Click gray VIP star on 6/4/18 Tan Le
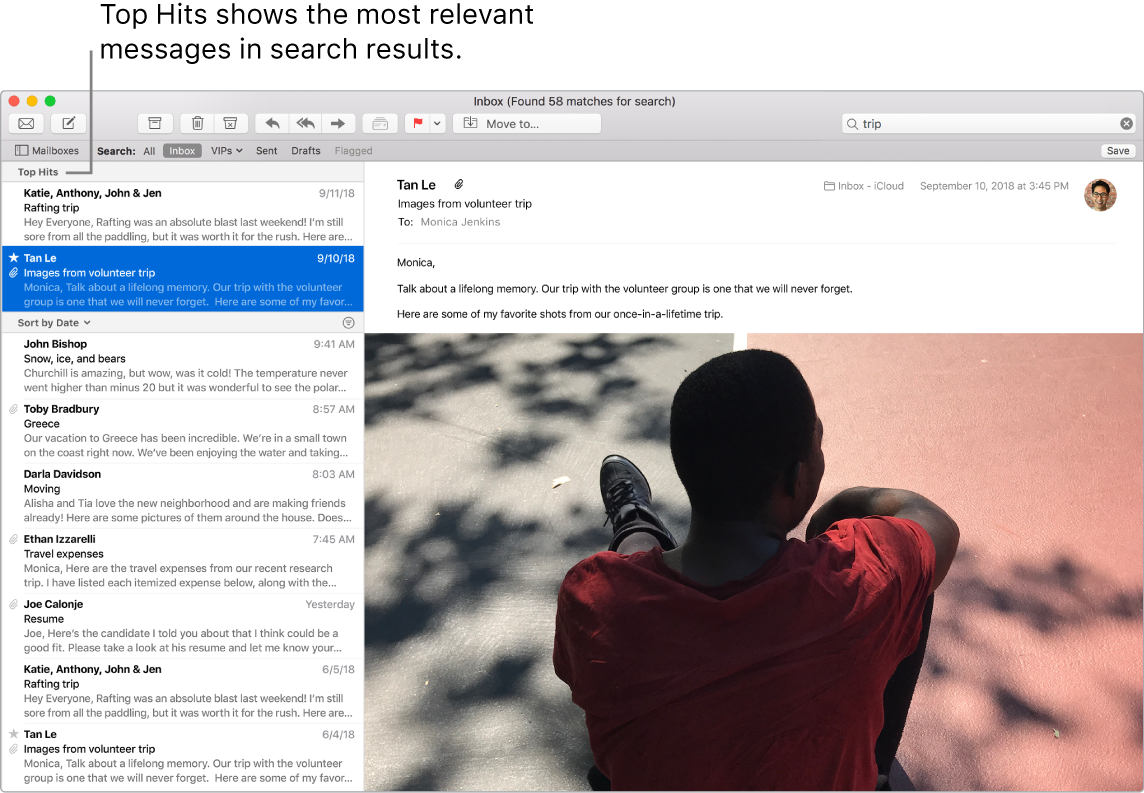 13,734
